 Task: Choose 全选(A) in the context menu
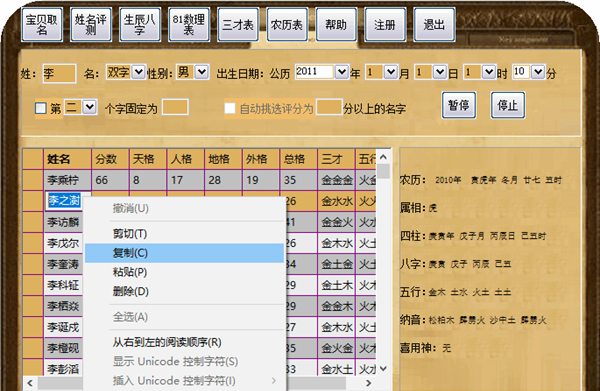coord(184,317)
